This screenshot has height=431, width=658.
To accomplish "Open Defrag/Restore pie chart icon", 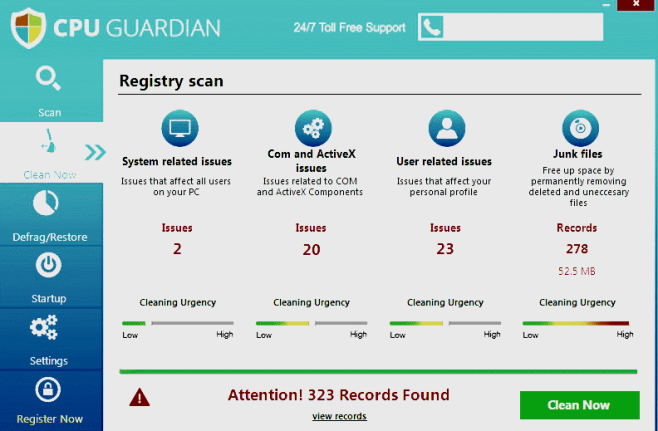I will pyautogui.click(x=49, y=204).
